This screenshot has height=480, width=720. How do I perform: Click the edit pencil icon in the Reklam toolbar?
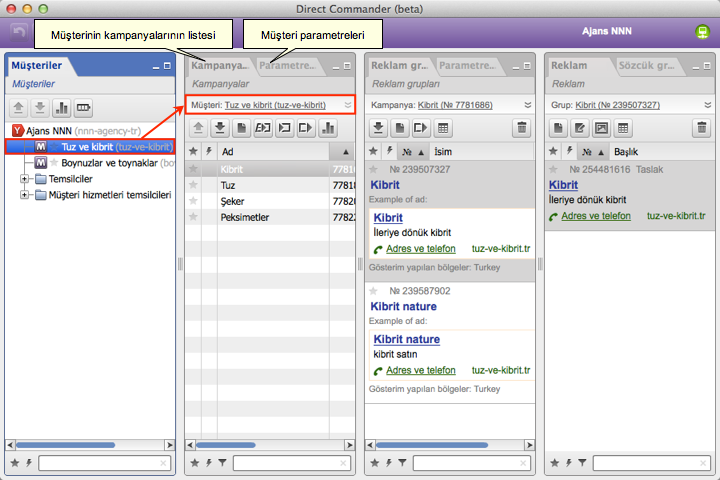[580, 128]
